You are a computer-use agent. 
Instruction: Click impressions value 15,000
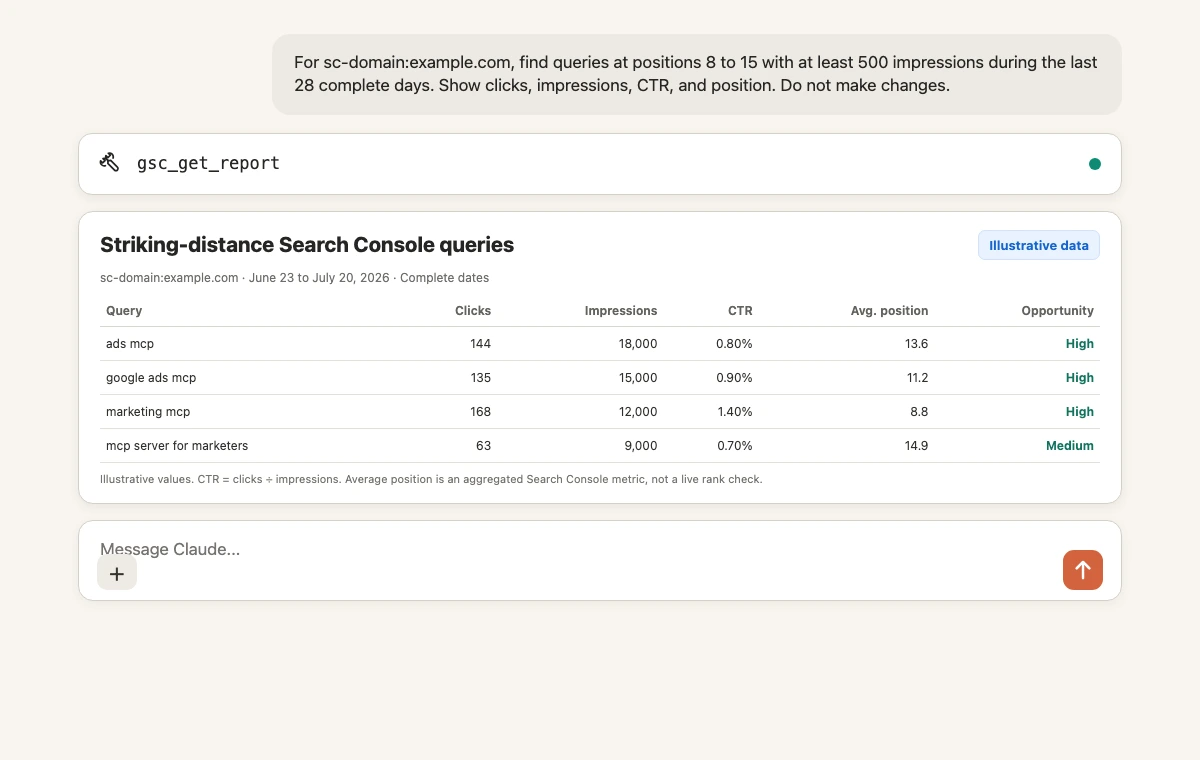pyautogui.click(x=639, y=378)
